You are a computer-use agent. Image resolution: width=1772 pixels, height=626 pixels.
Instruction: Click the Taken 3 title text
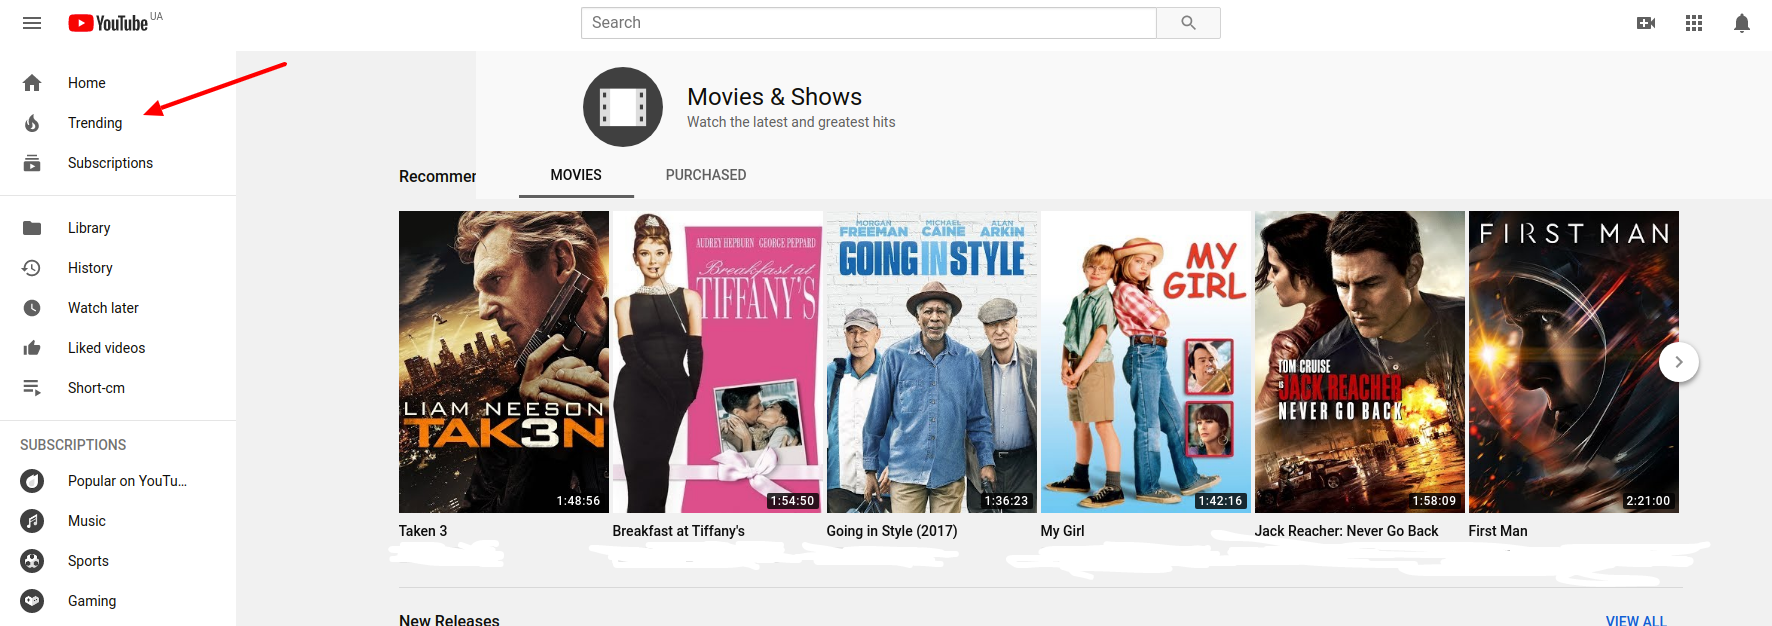click(423, 531)
